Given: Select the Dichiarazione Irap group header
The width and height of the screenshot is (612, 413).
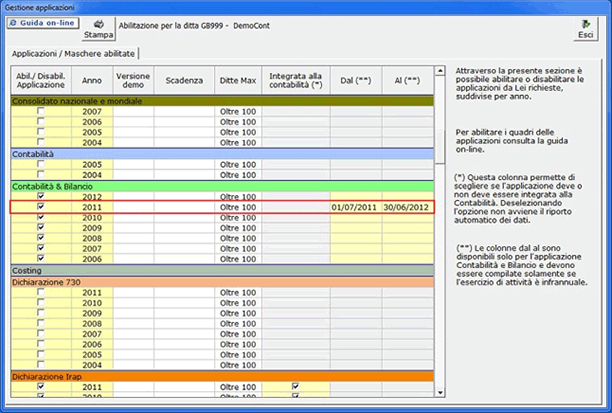Looking at the screenshot, I should point(222,376).
